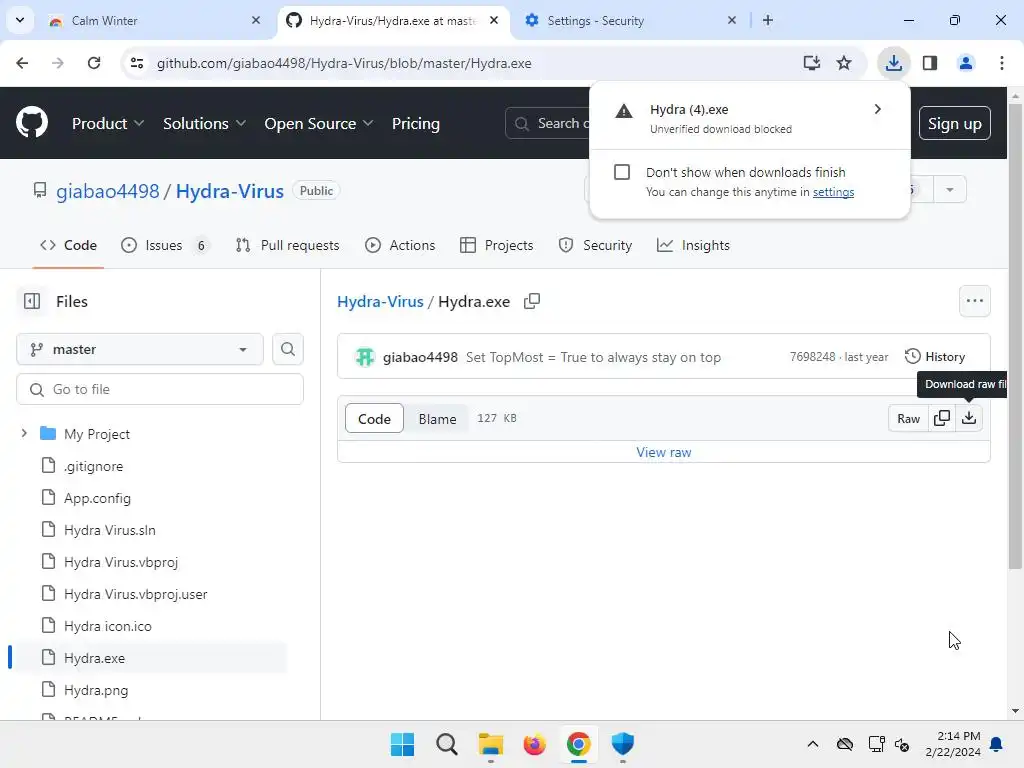
Task: Expand the Open Source menu
Action: tap(319, 123)
